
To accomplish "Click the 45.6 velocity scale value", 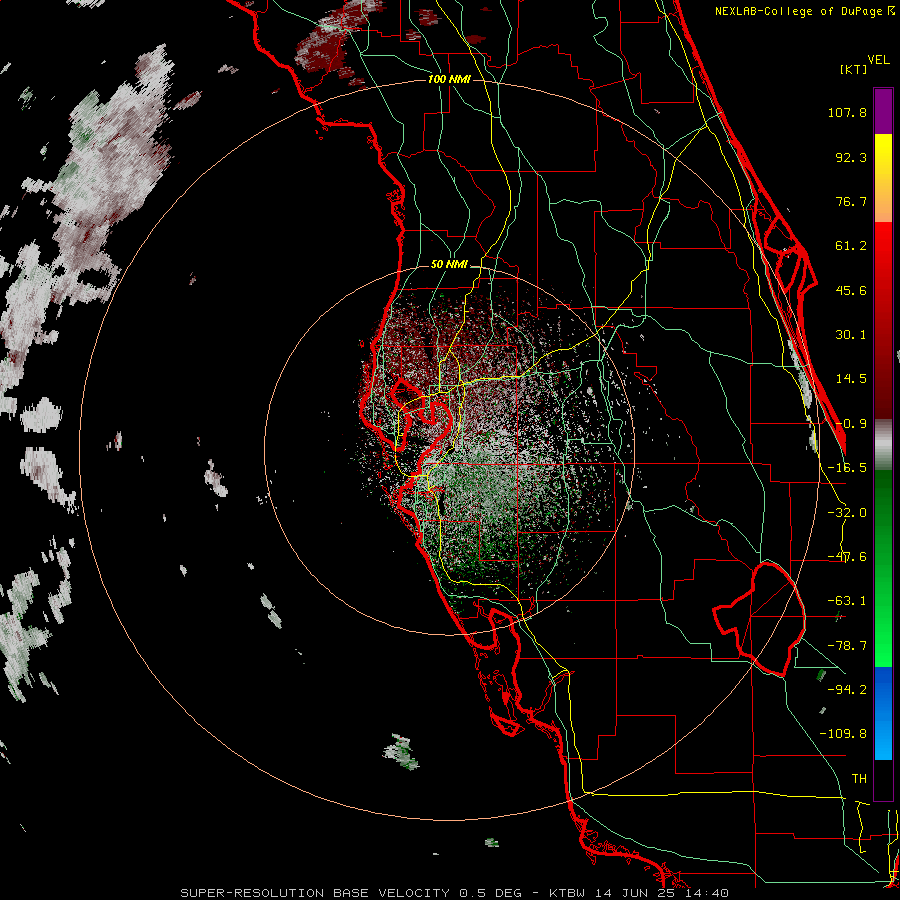I will (851, 290).
